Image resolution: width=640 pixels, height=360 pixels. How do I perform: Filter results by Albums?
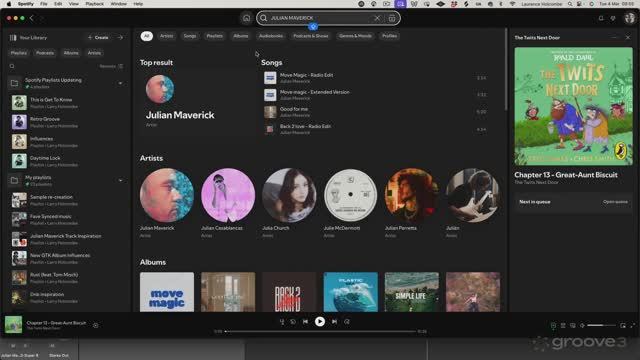click(241, 36)
